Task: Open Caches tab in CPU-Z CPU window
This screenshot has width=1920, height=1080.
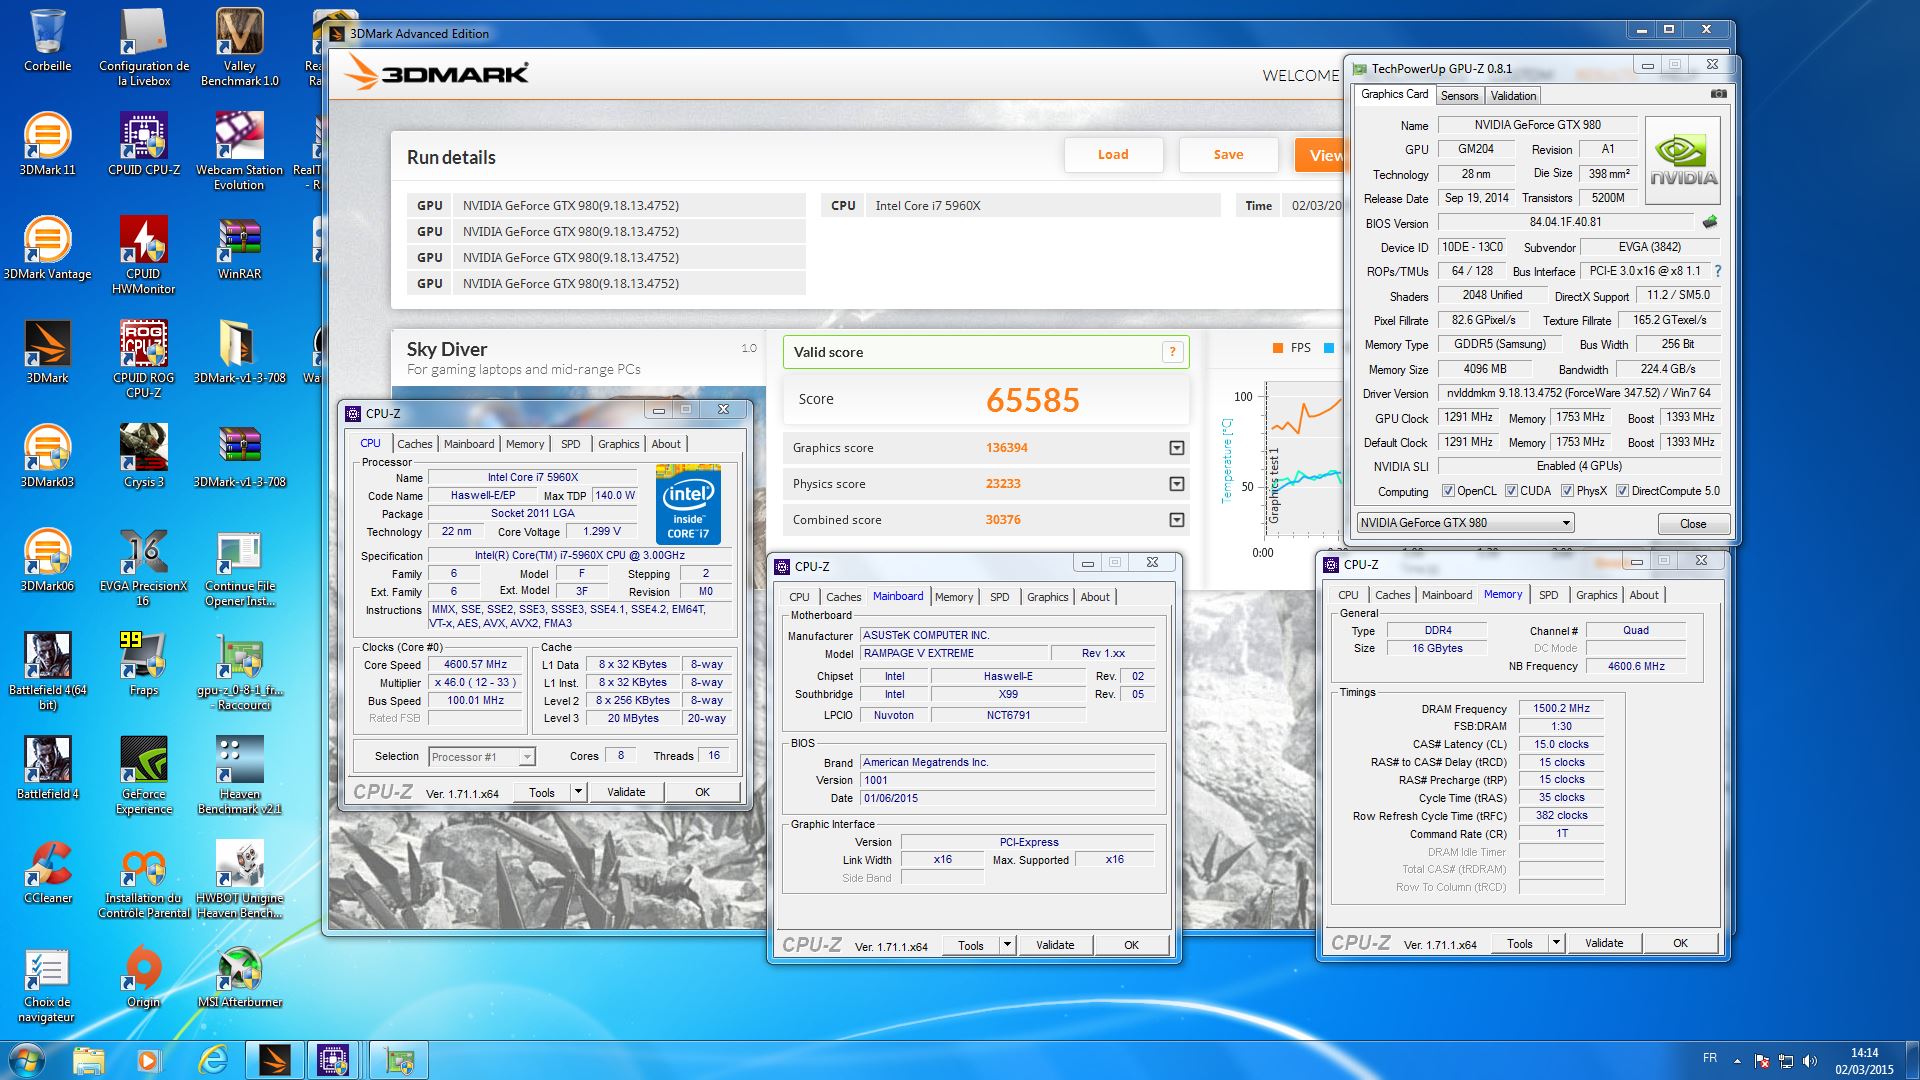Action: [414, 444]
